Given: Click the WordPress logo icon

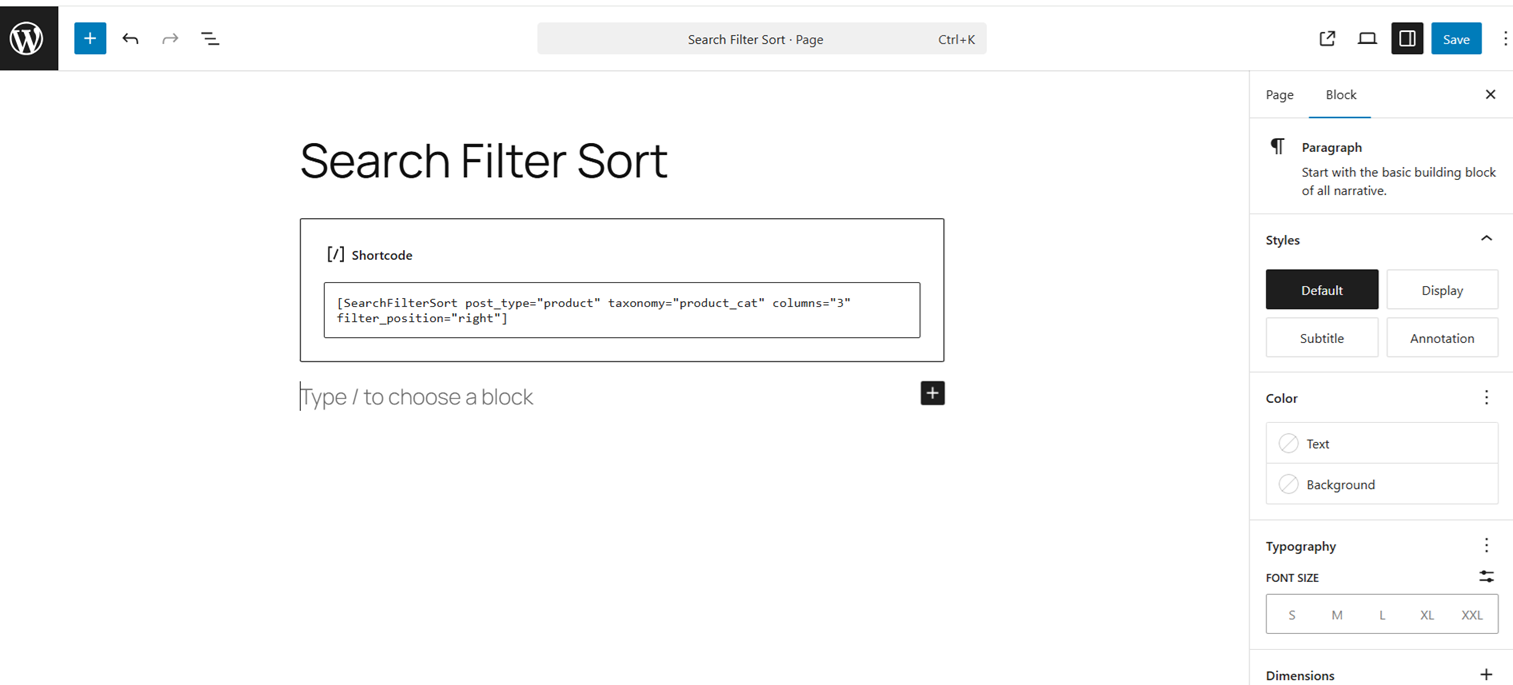Looking at the screenshot, I should coord(27,39).
